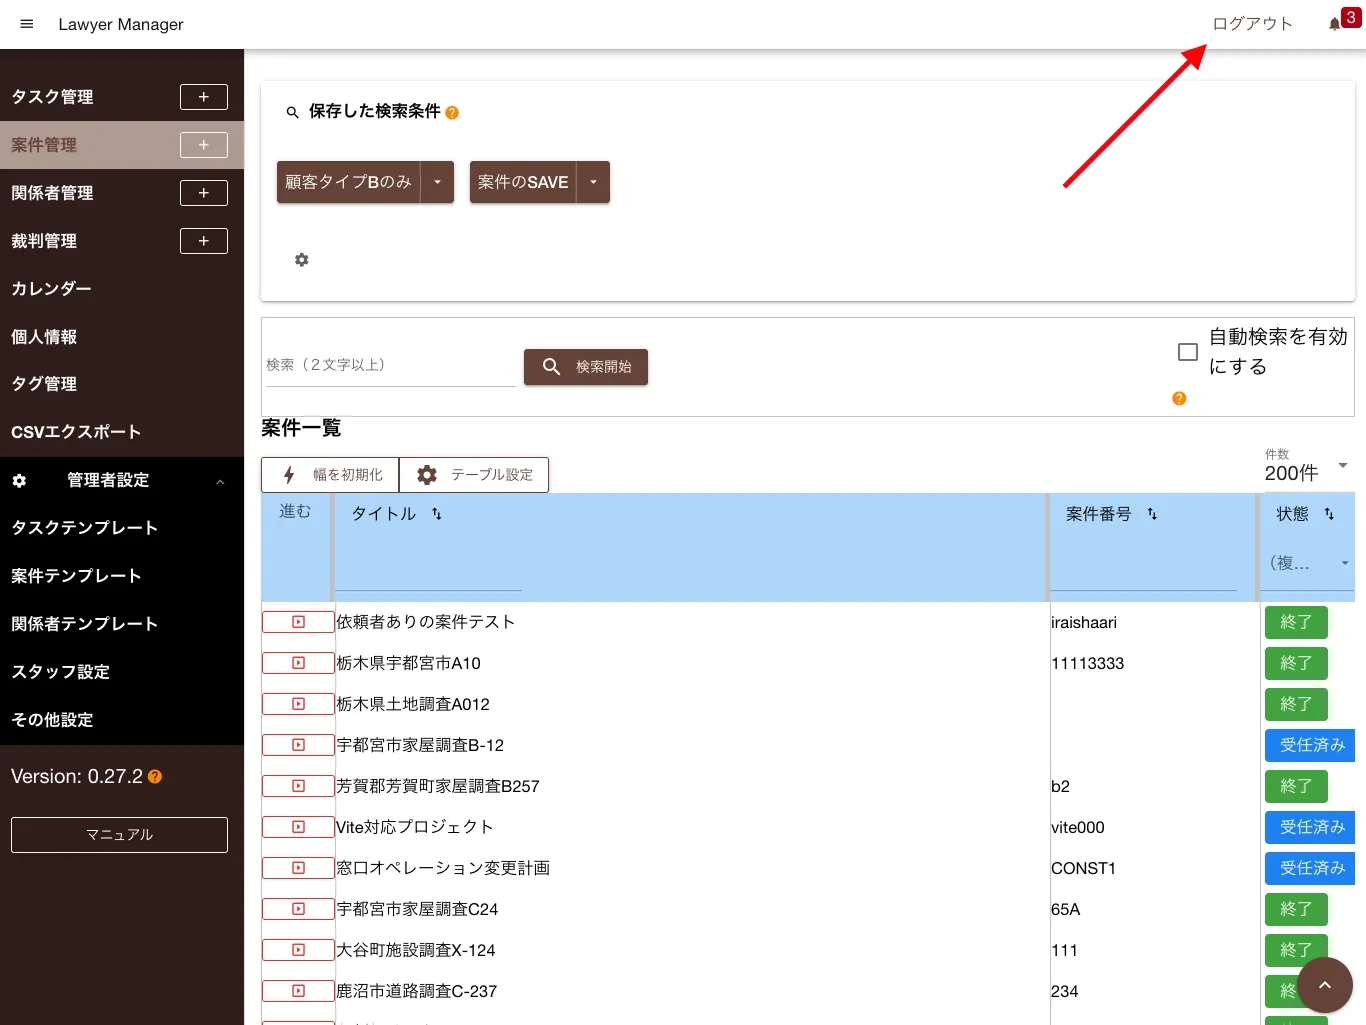Click the add button next to 裁判管理
Viewport: 1366px width, 1025px height.
[x=204, y=241]
